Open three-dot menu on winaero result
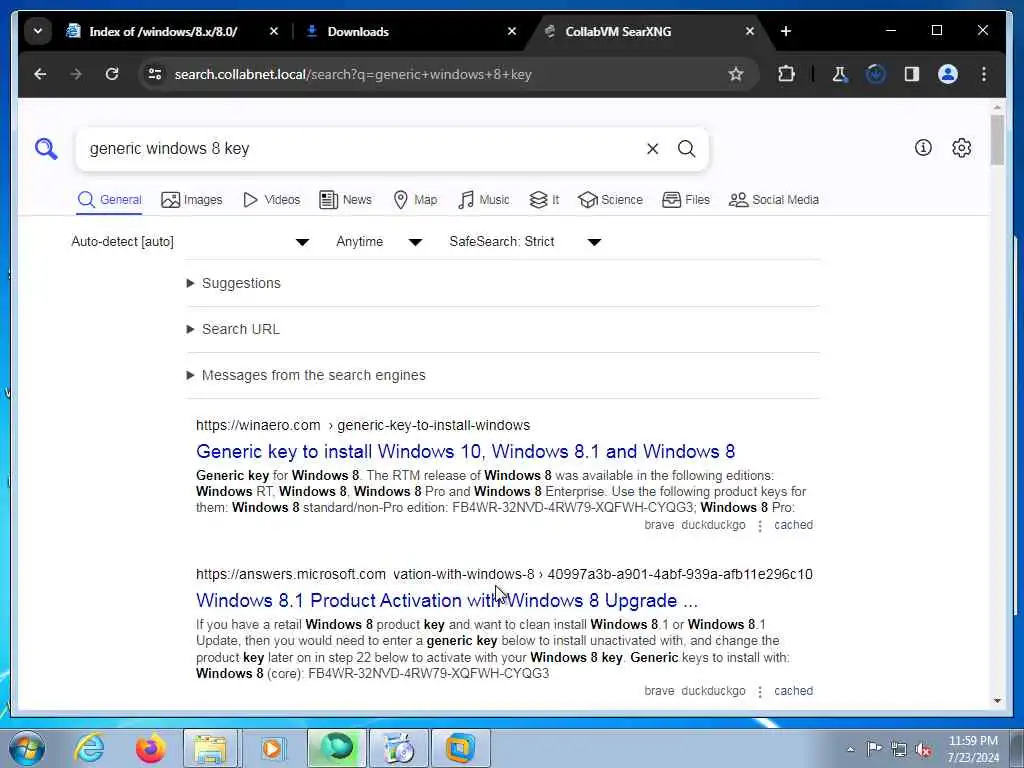The height and width of the screenshot is (768, 1024). pyautogui.click(x=760, y=526)
